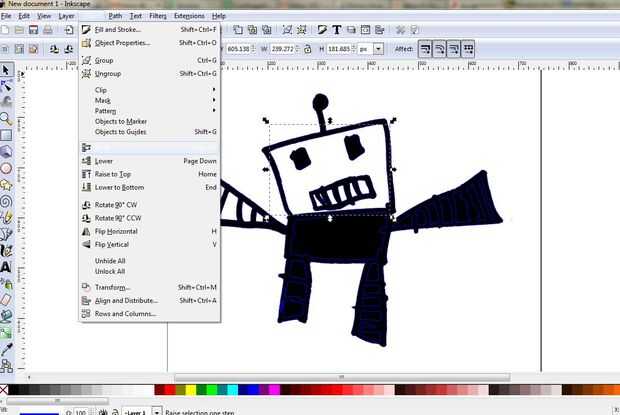Expand the Mask submenu
Screen dimensions: 620x415
pos(149,100)
